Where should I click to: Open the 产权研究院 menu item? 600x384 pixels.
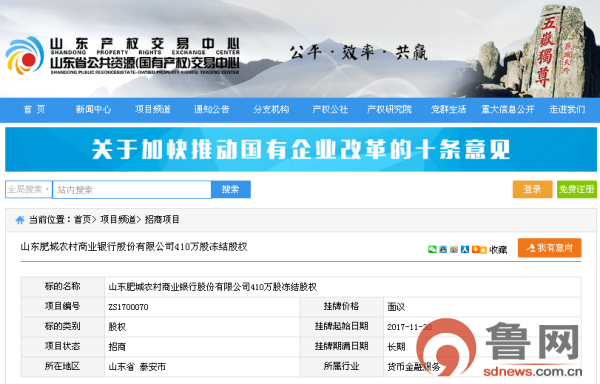389,109
